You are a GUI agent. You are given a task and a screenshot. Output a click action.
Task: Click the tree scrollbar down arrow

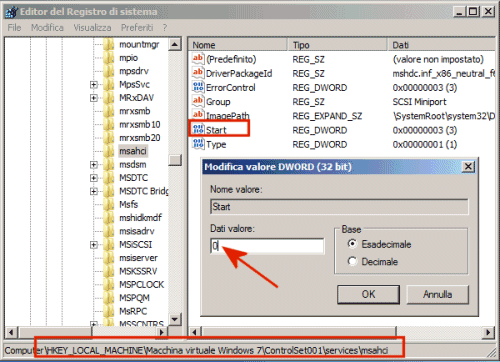click(175, 320)
